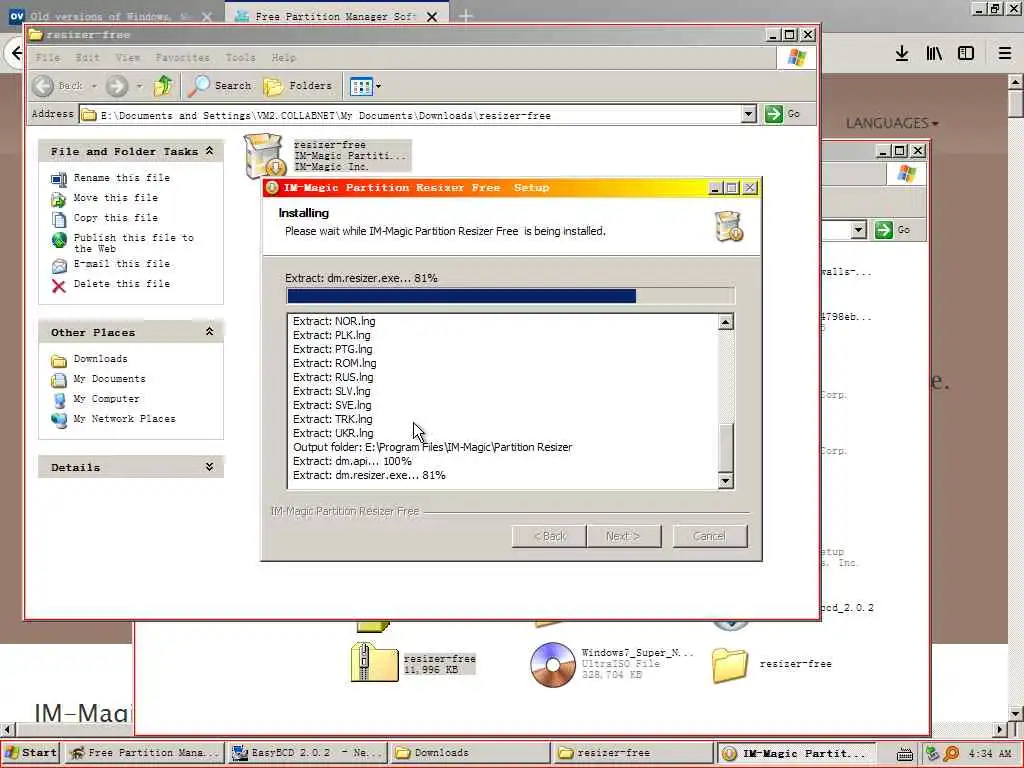Open My Documents in Other Places
The width and height of the screenshot is (1024, 768).
[x=109, y=379]
